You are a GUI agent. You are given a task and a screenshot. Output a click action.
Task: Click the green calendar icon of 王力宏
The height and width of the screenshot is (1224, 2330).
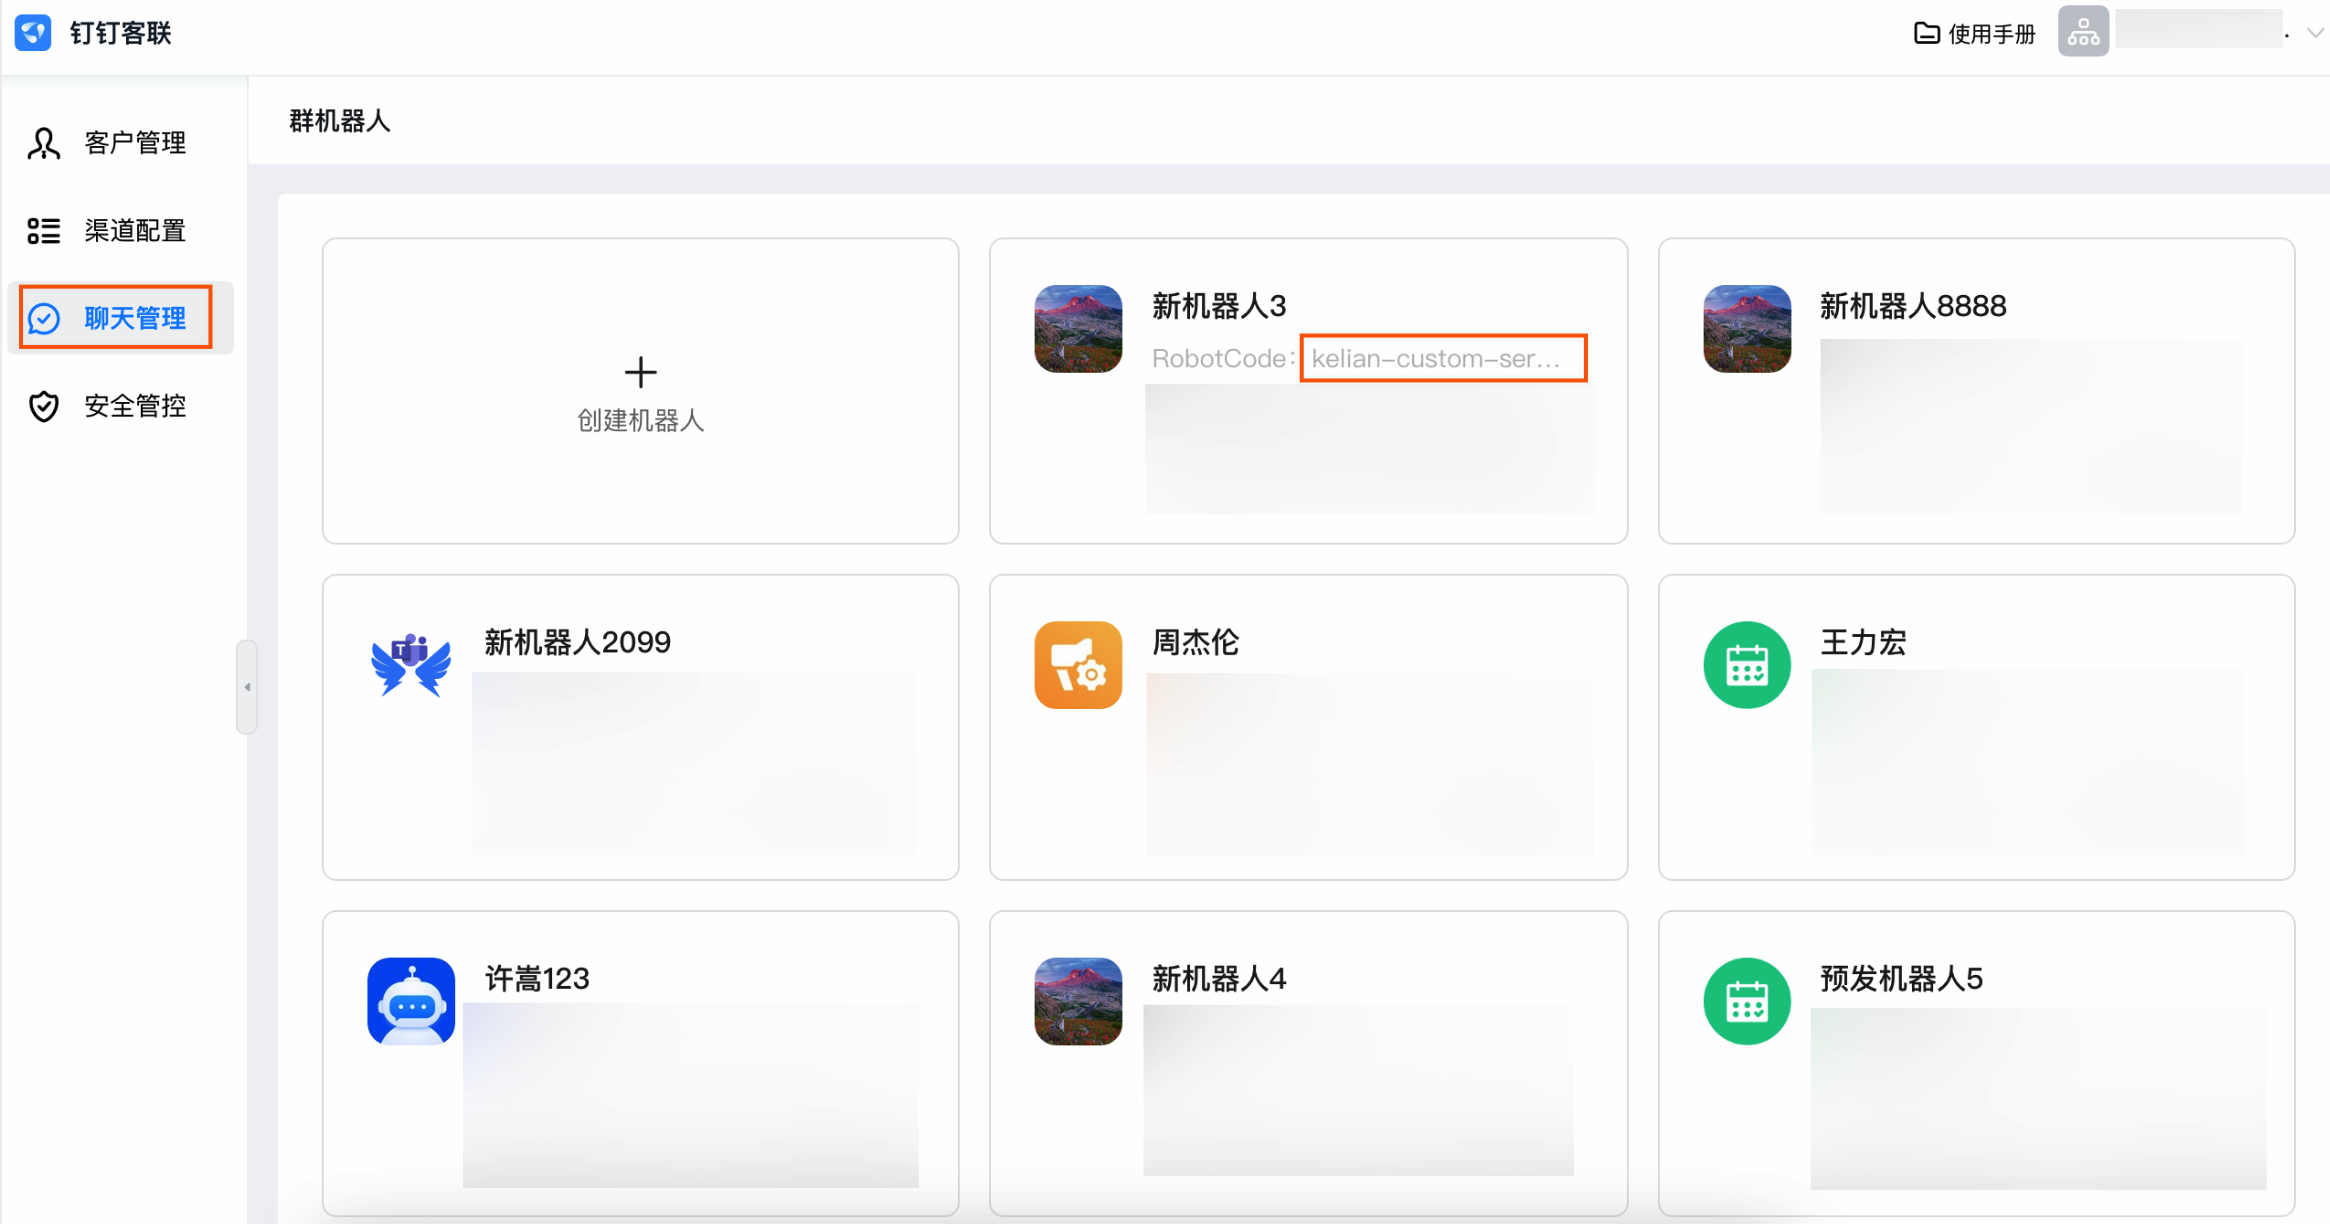pos(1746,665)
